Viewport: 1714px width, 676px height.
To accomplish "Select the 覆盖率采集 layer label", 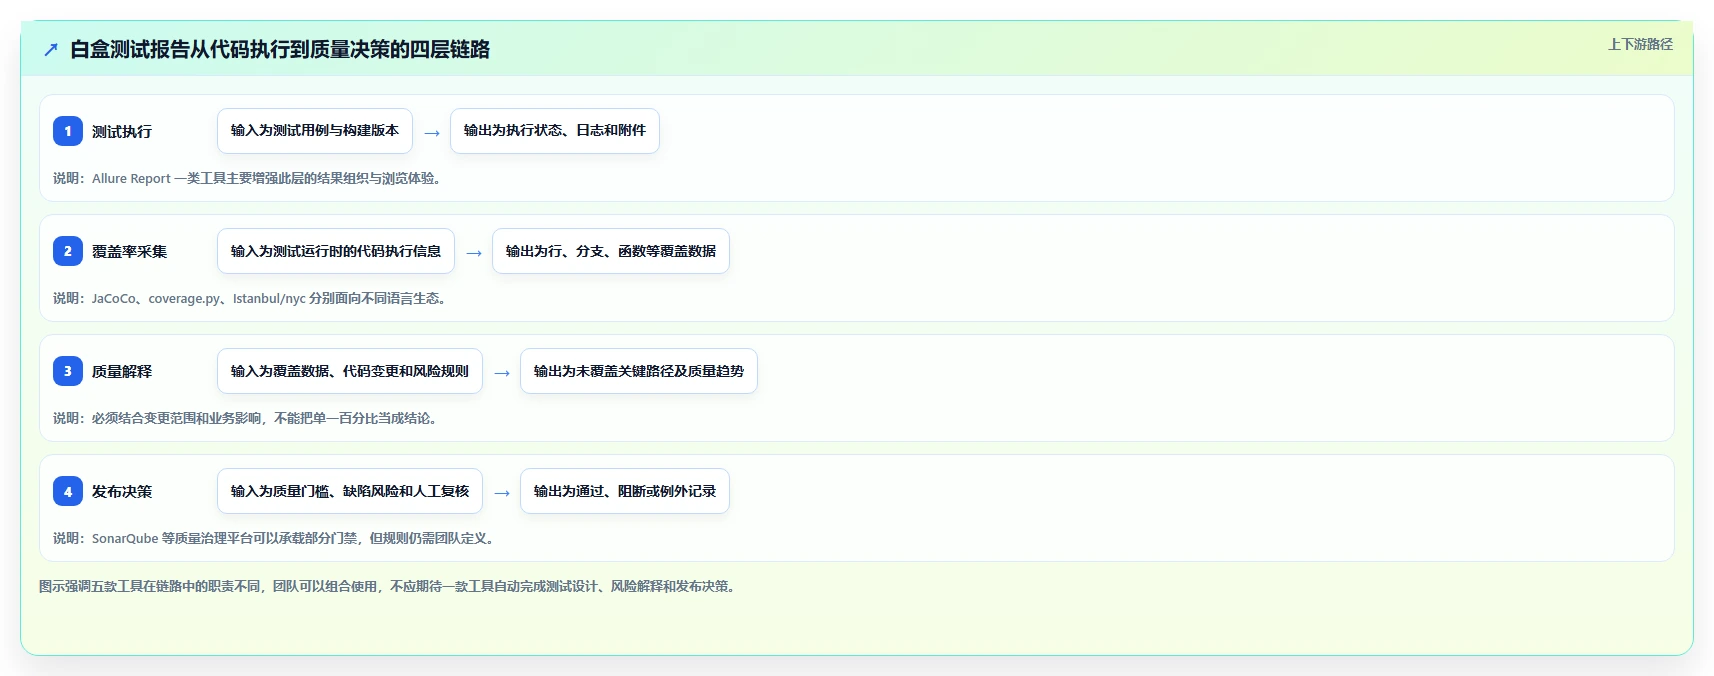I will coord(130,251).
